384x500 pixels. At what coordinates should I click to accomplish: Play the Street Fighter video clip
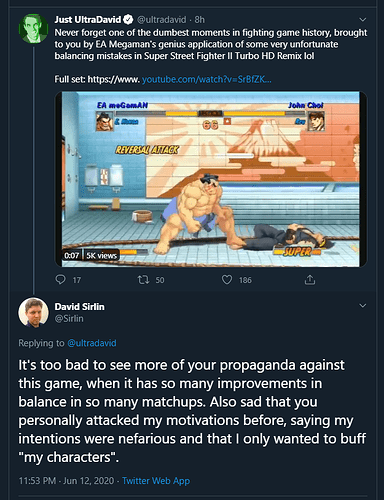pyautogui.click(x=211, y=179)
